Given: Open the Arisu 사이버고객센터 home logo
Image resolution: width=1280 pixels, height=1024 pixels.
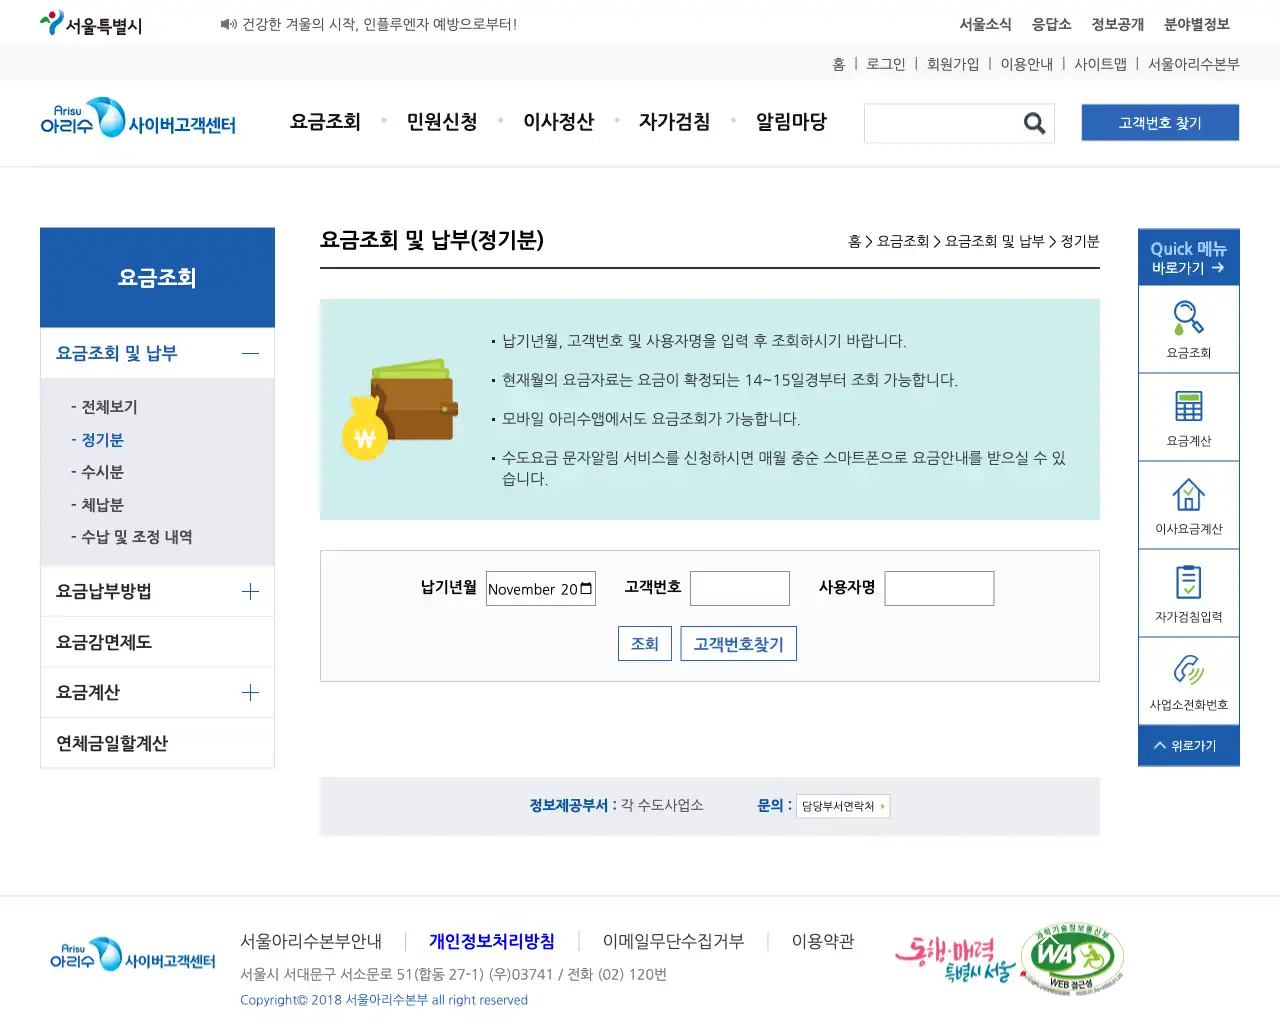Looking at the screenshot, I should (137, 120).
